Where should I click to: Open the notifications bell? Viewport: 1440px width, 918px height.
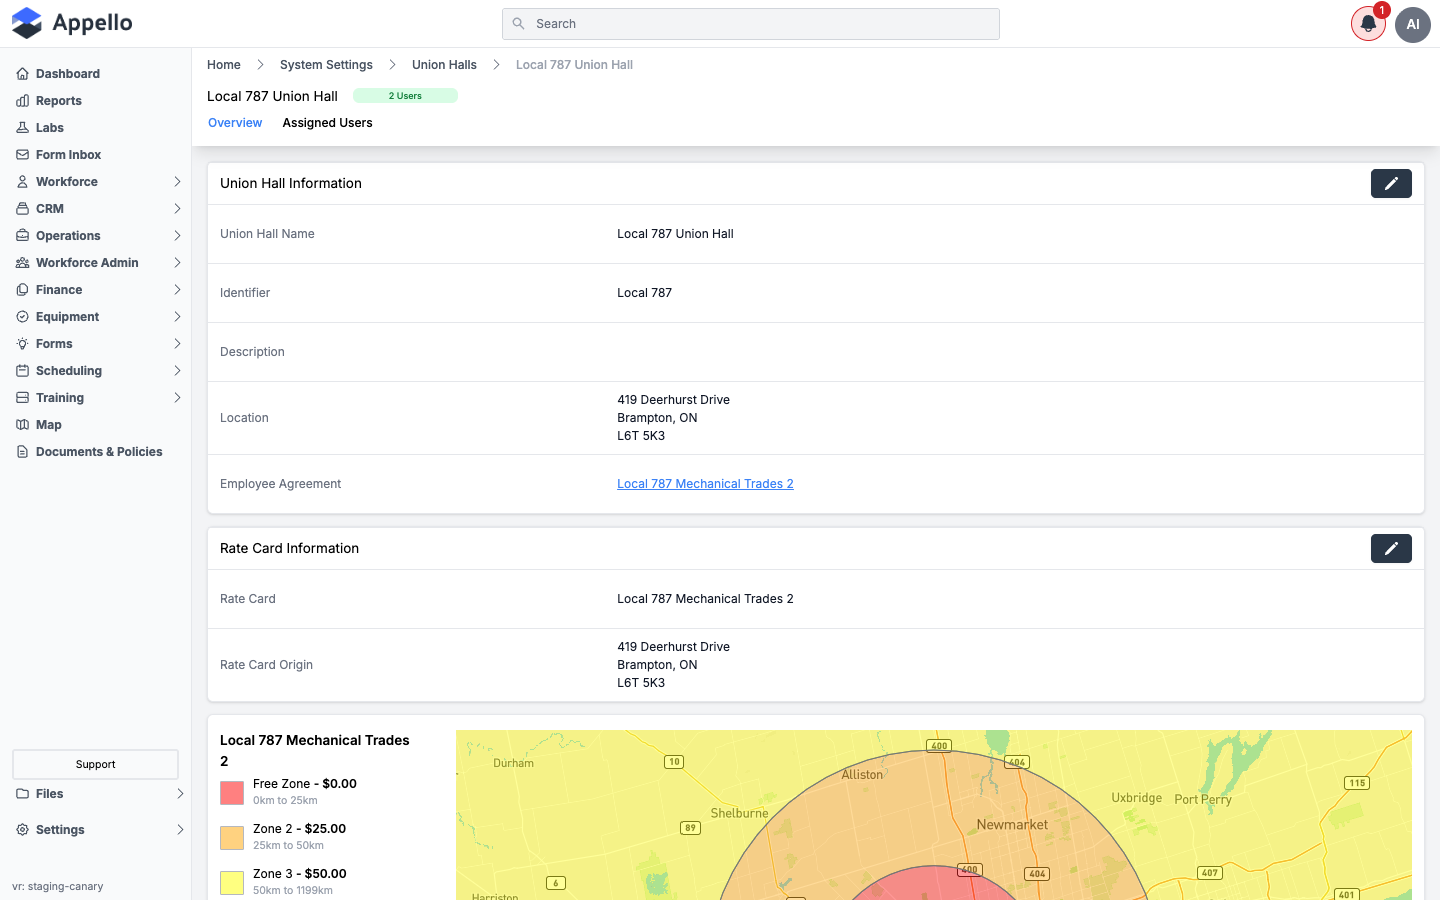pos(1368,24)
